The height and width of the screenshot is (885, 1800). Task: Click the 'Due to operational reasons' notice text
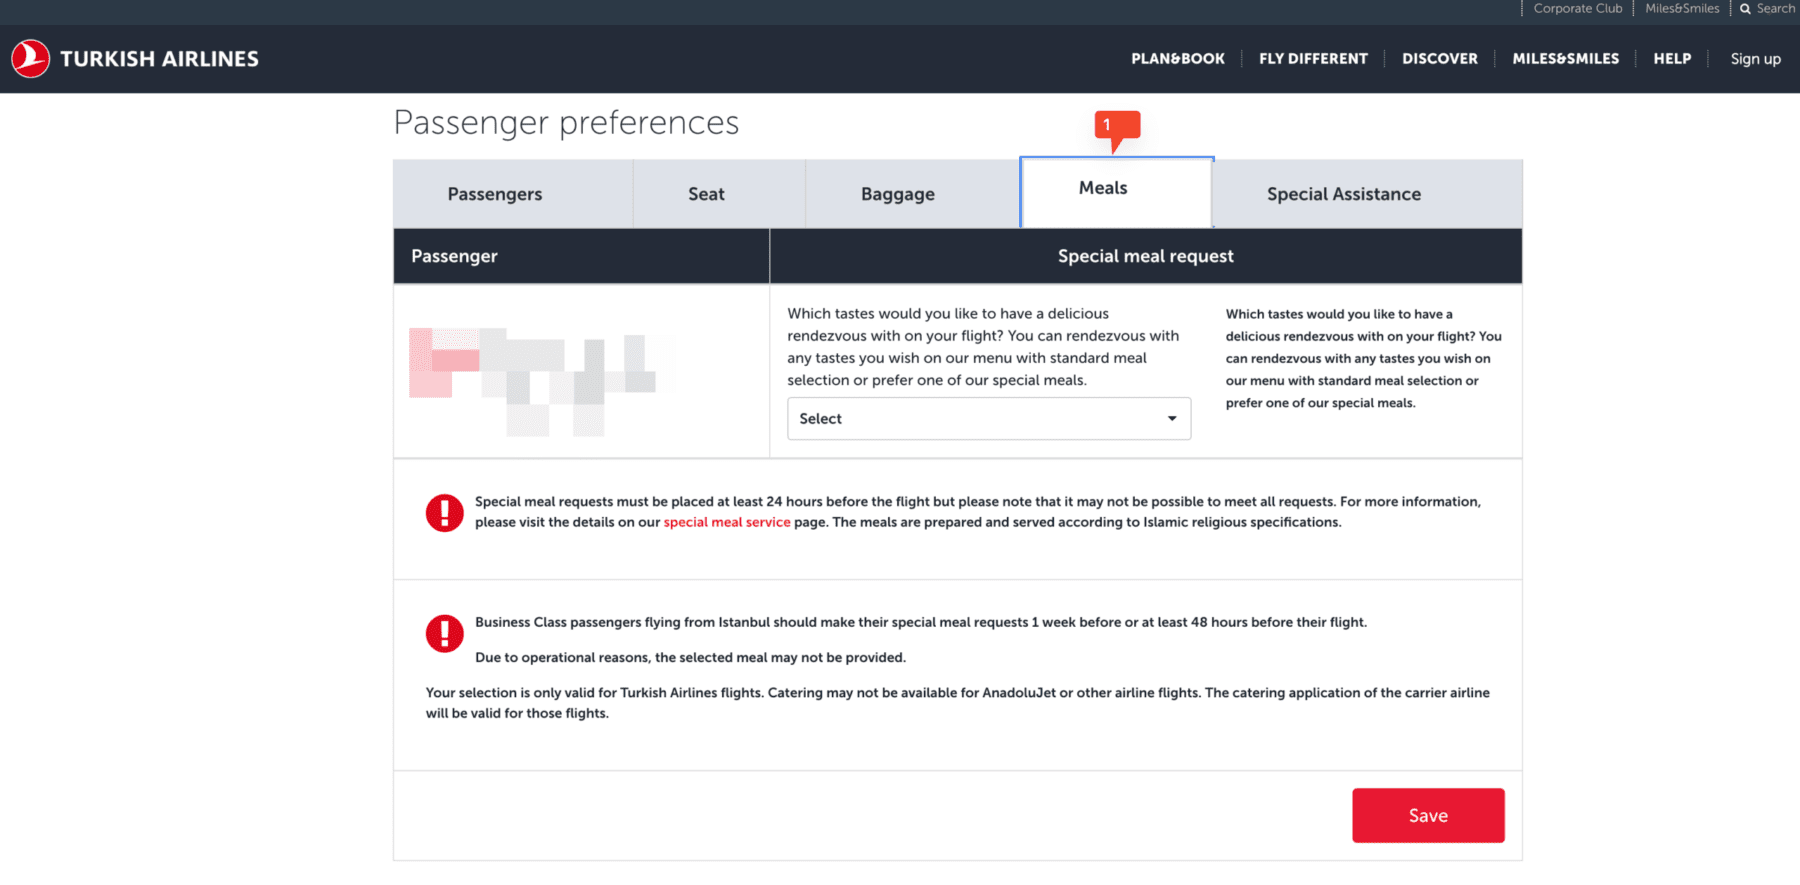point(690,658)
